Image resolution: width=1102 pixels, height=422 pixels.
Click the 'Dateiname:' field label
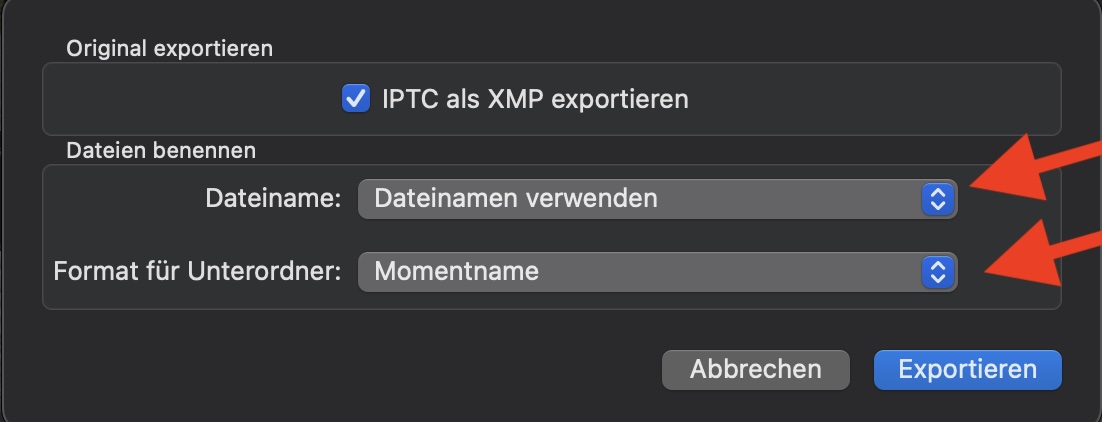point(273,199)
